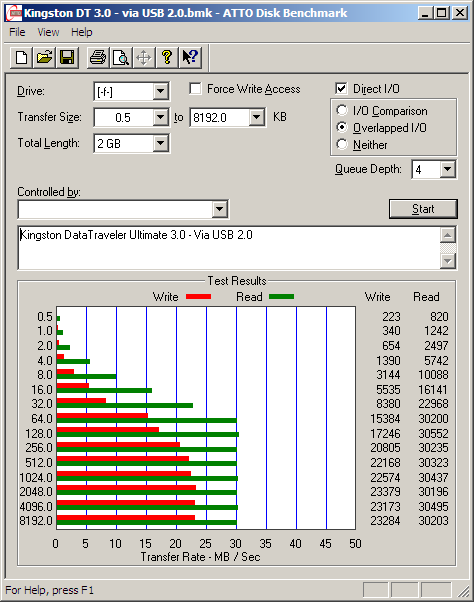Click the write value 15384 for 64.0
This screenshot has width=474, height=602.
pyautogui.click(x=385, y=419)
